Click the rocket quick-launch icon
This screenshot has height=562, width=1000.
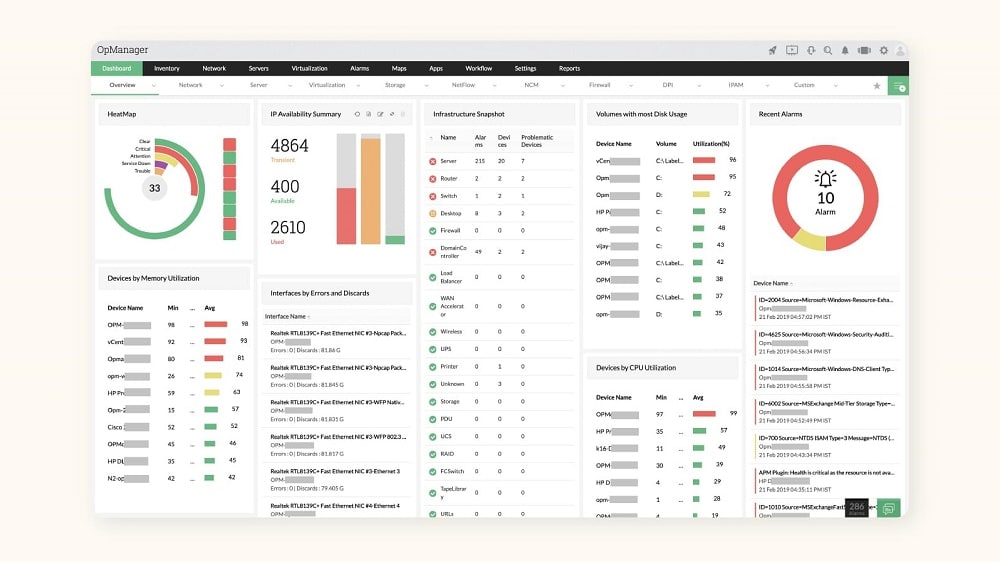[x=772, y=50]
